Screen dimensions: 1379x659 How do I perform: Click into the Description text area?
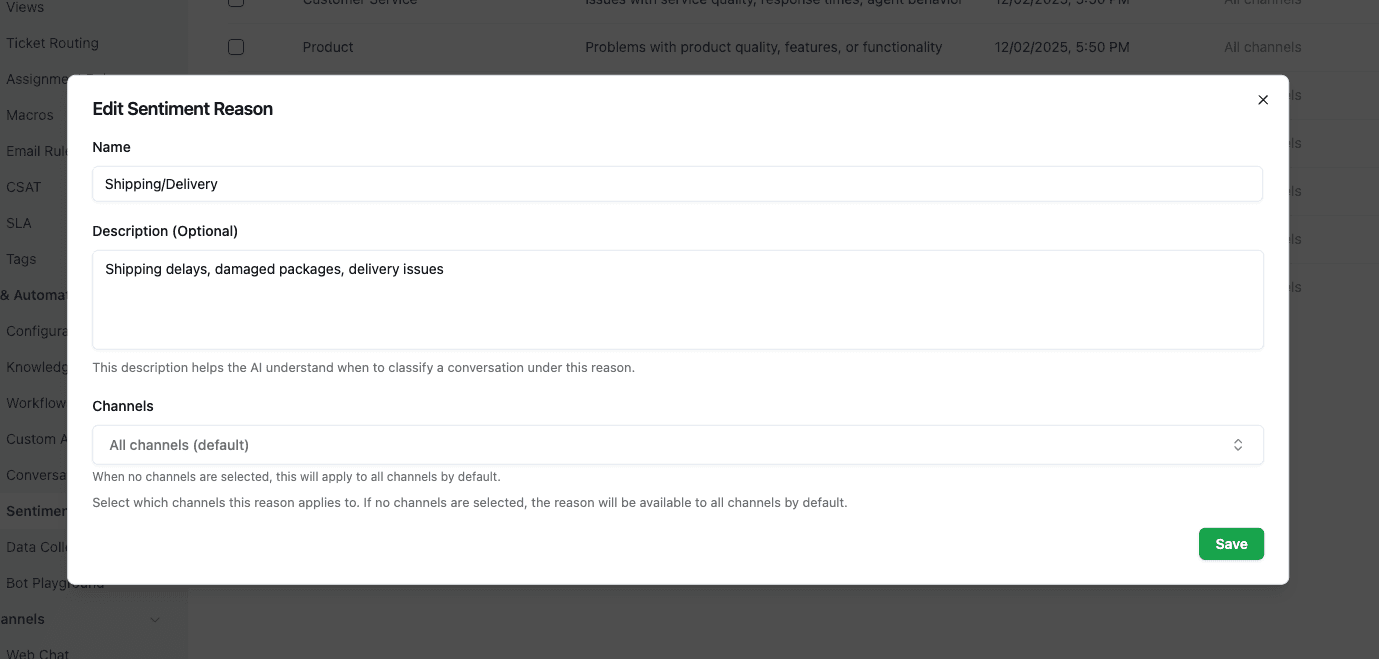[x=677, y=299]
